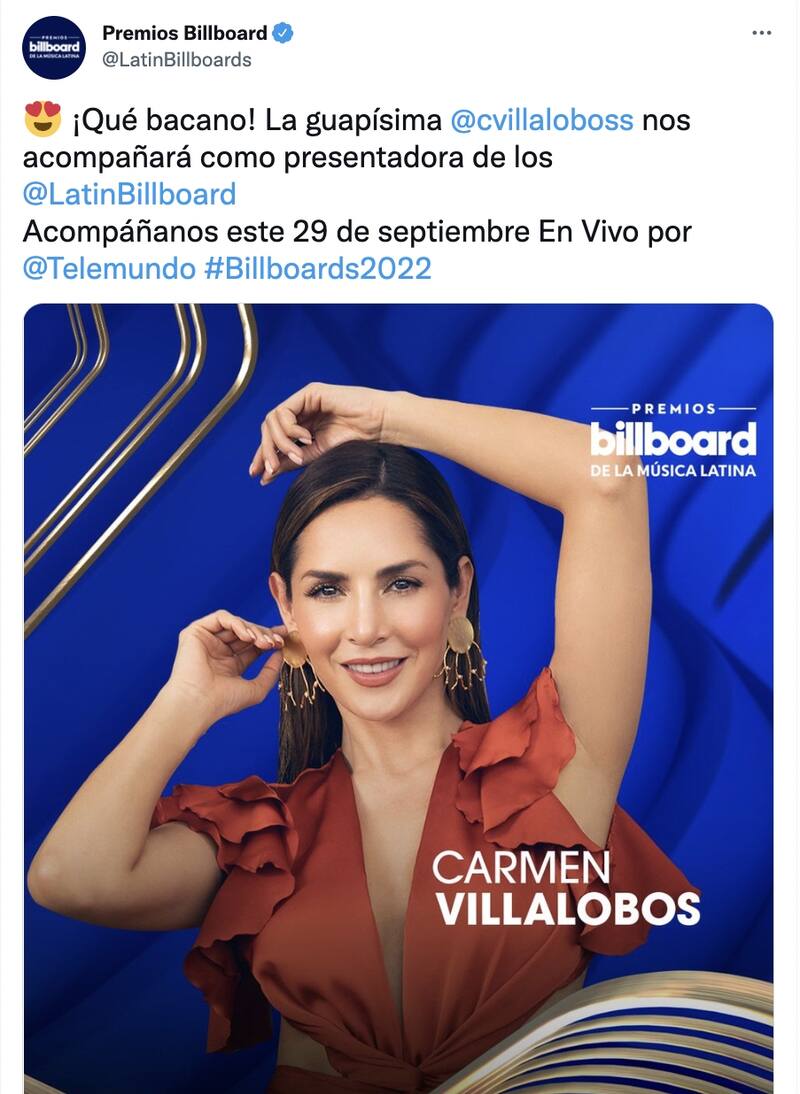The width and height of the screenshot is (800, 1094).
Task: Open the Premios Billboard display name
Action: pyautogui.click(x=185, y=33)
